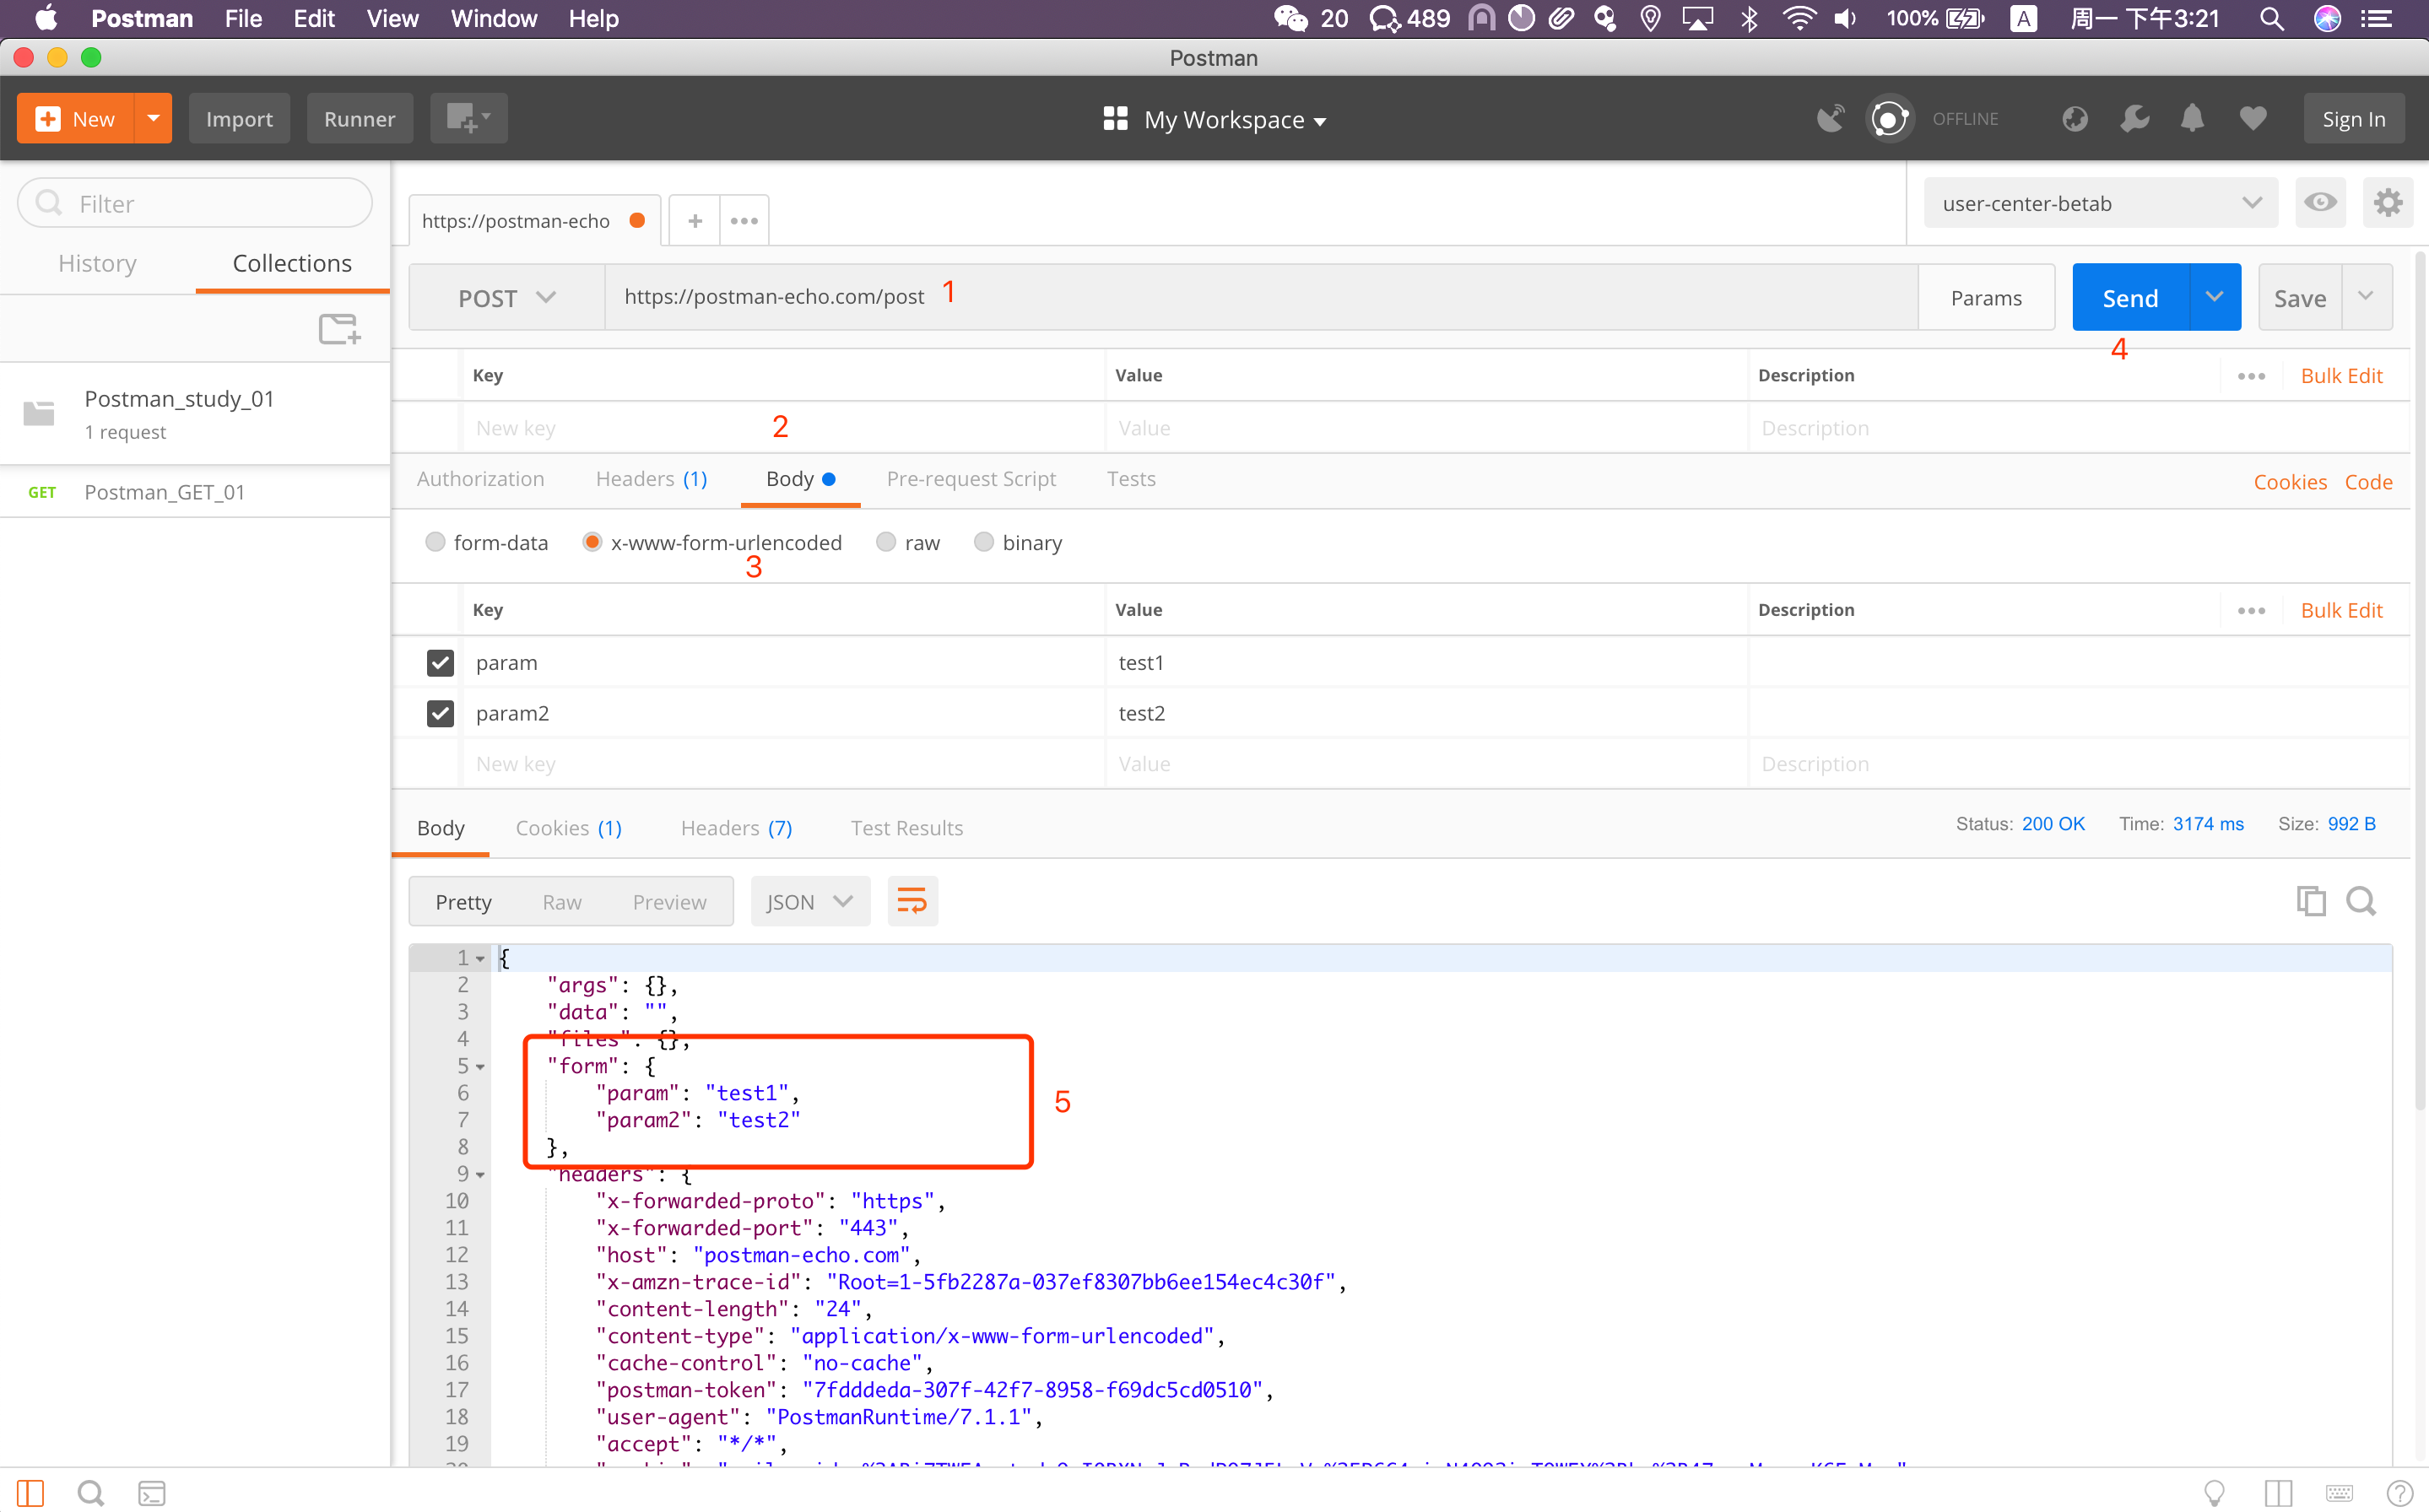Viewport: 2429px width, 1512px height.
Task: Search within response magnifier icon
Action: [2361, 902]
